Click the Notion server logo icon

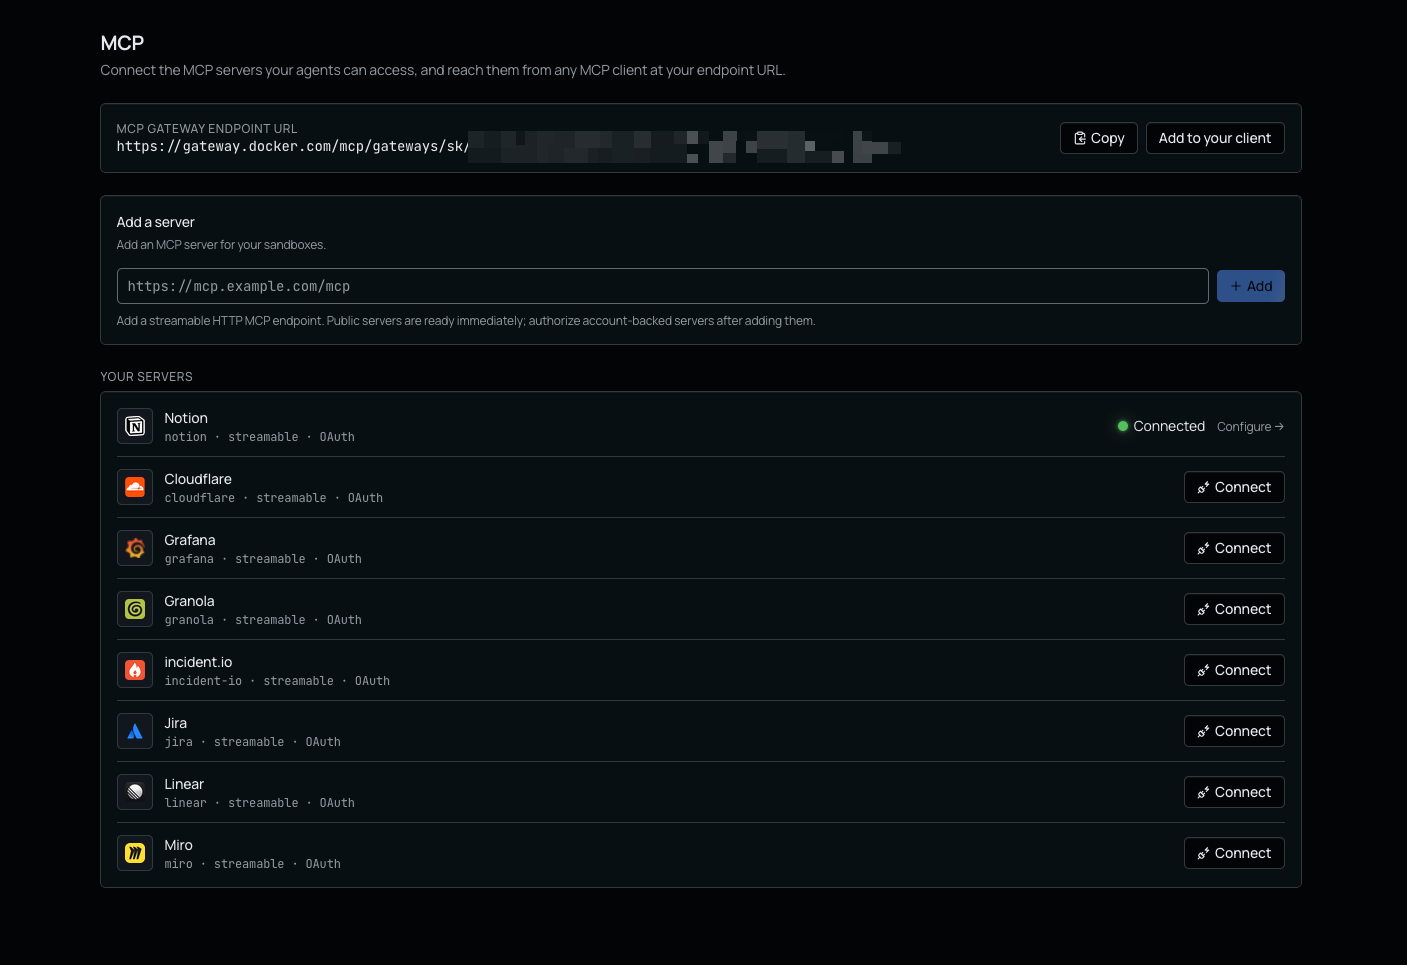[x=135, y=427]
